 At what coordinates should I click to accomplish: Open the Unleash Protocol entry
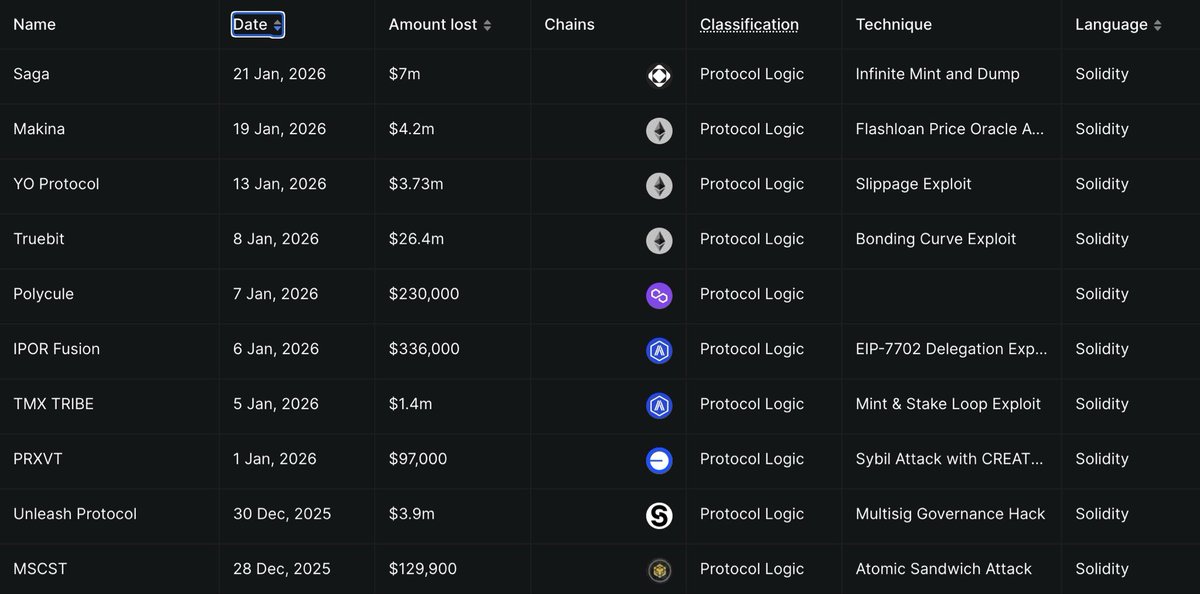click(x=75, y=514)
